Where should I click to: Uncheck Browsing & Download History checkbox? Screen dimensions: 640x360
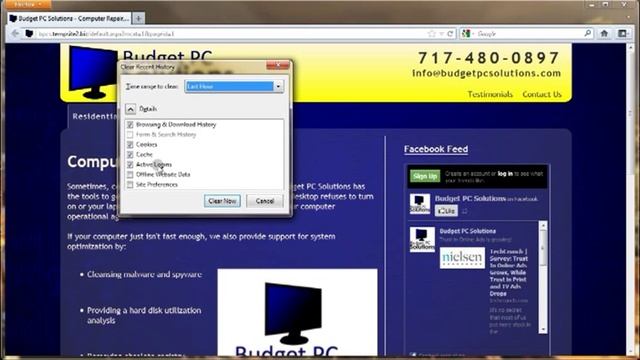click(x=130, y=124)
